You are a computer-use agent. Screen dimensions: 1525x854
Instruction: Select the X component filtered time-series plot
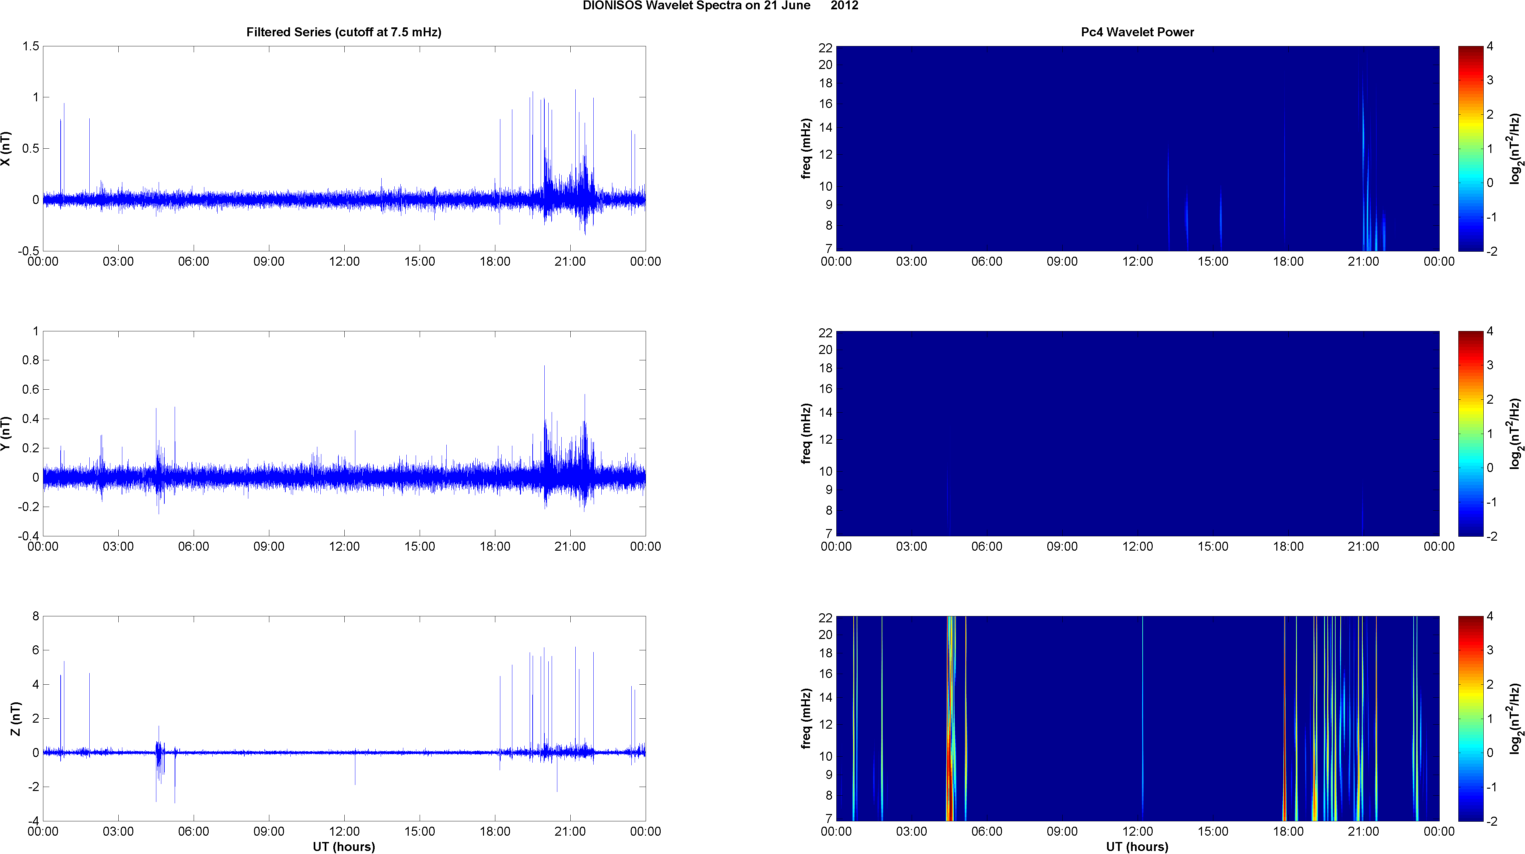343,149
